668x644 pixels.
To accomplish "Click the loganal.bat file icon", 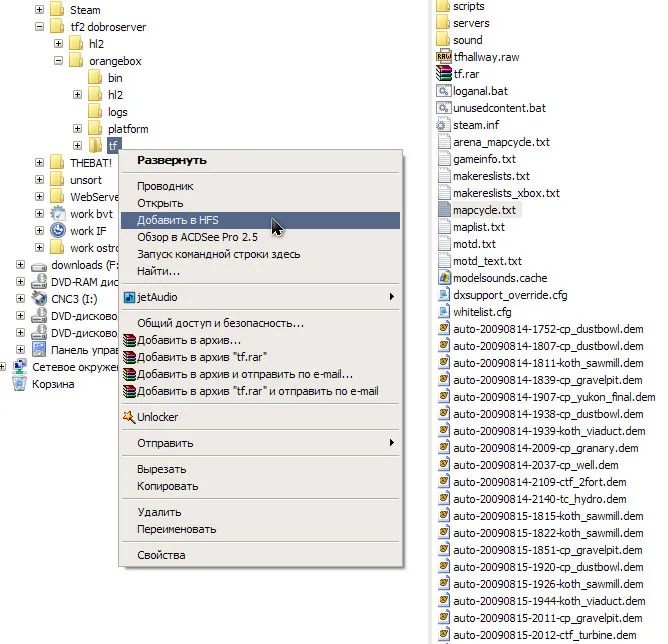I will [444, 91].
